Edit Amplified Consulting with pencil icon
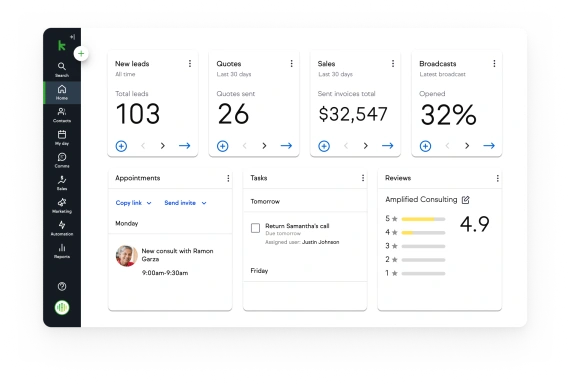 (x=466, y=200)
